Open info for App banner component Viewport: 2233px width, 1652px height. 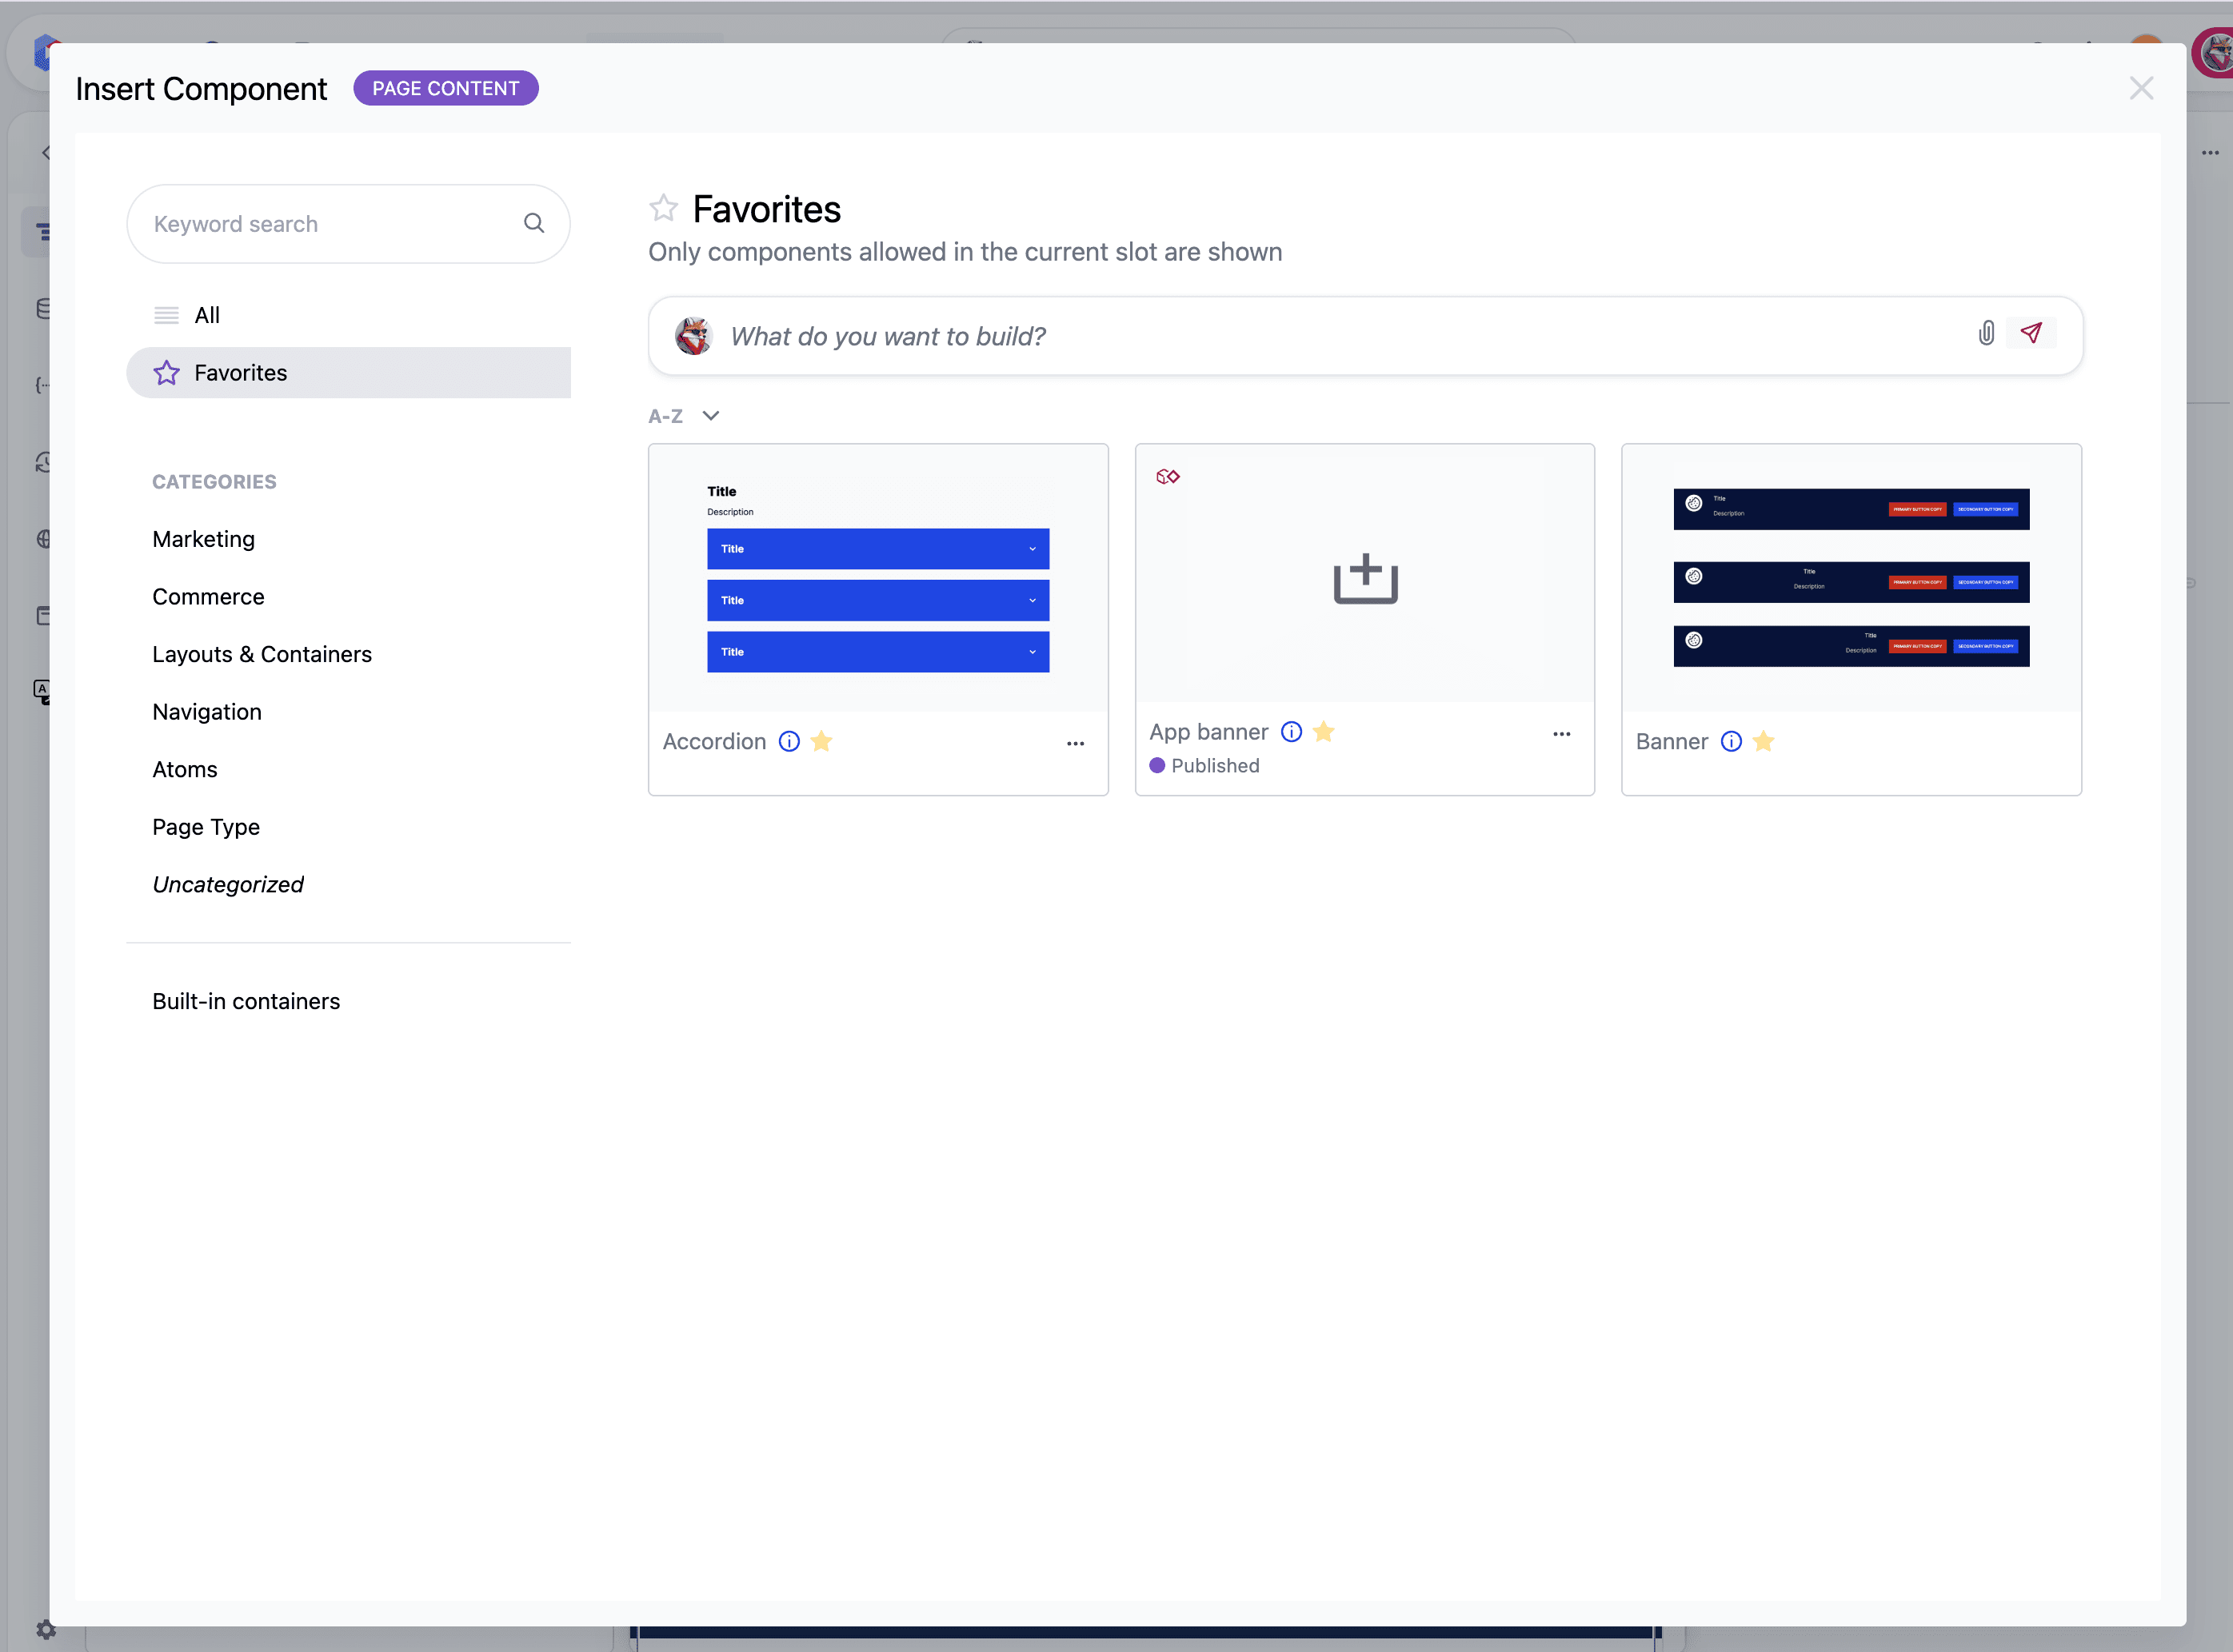tap(1291, 732)
